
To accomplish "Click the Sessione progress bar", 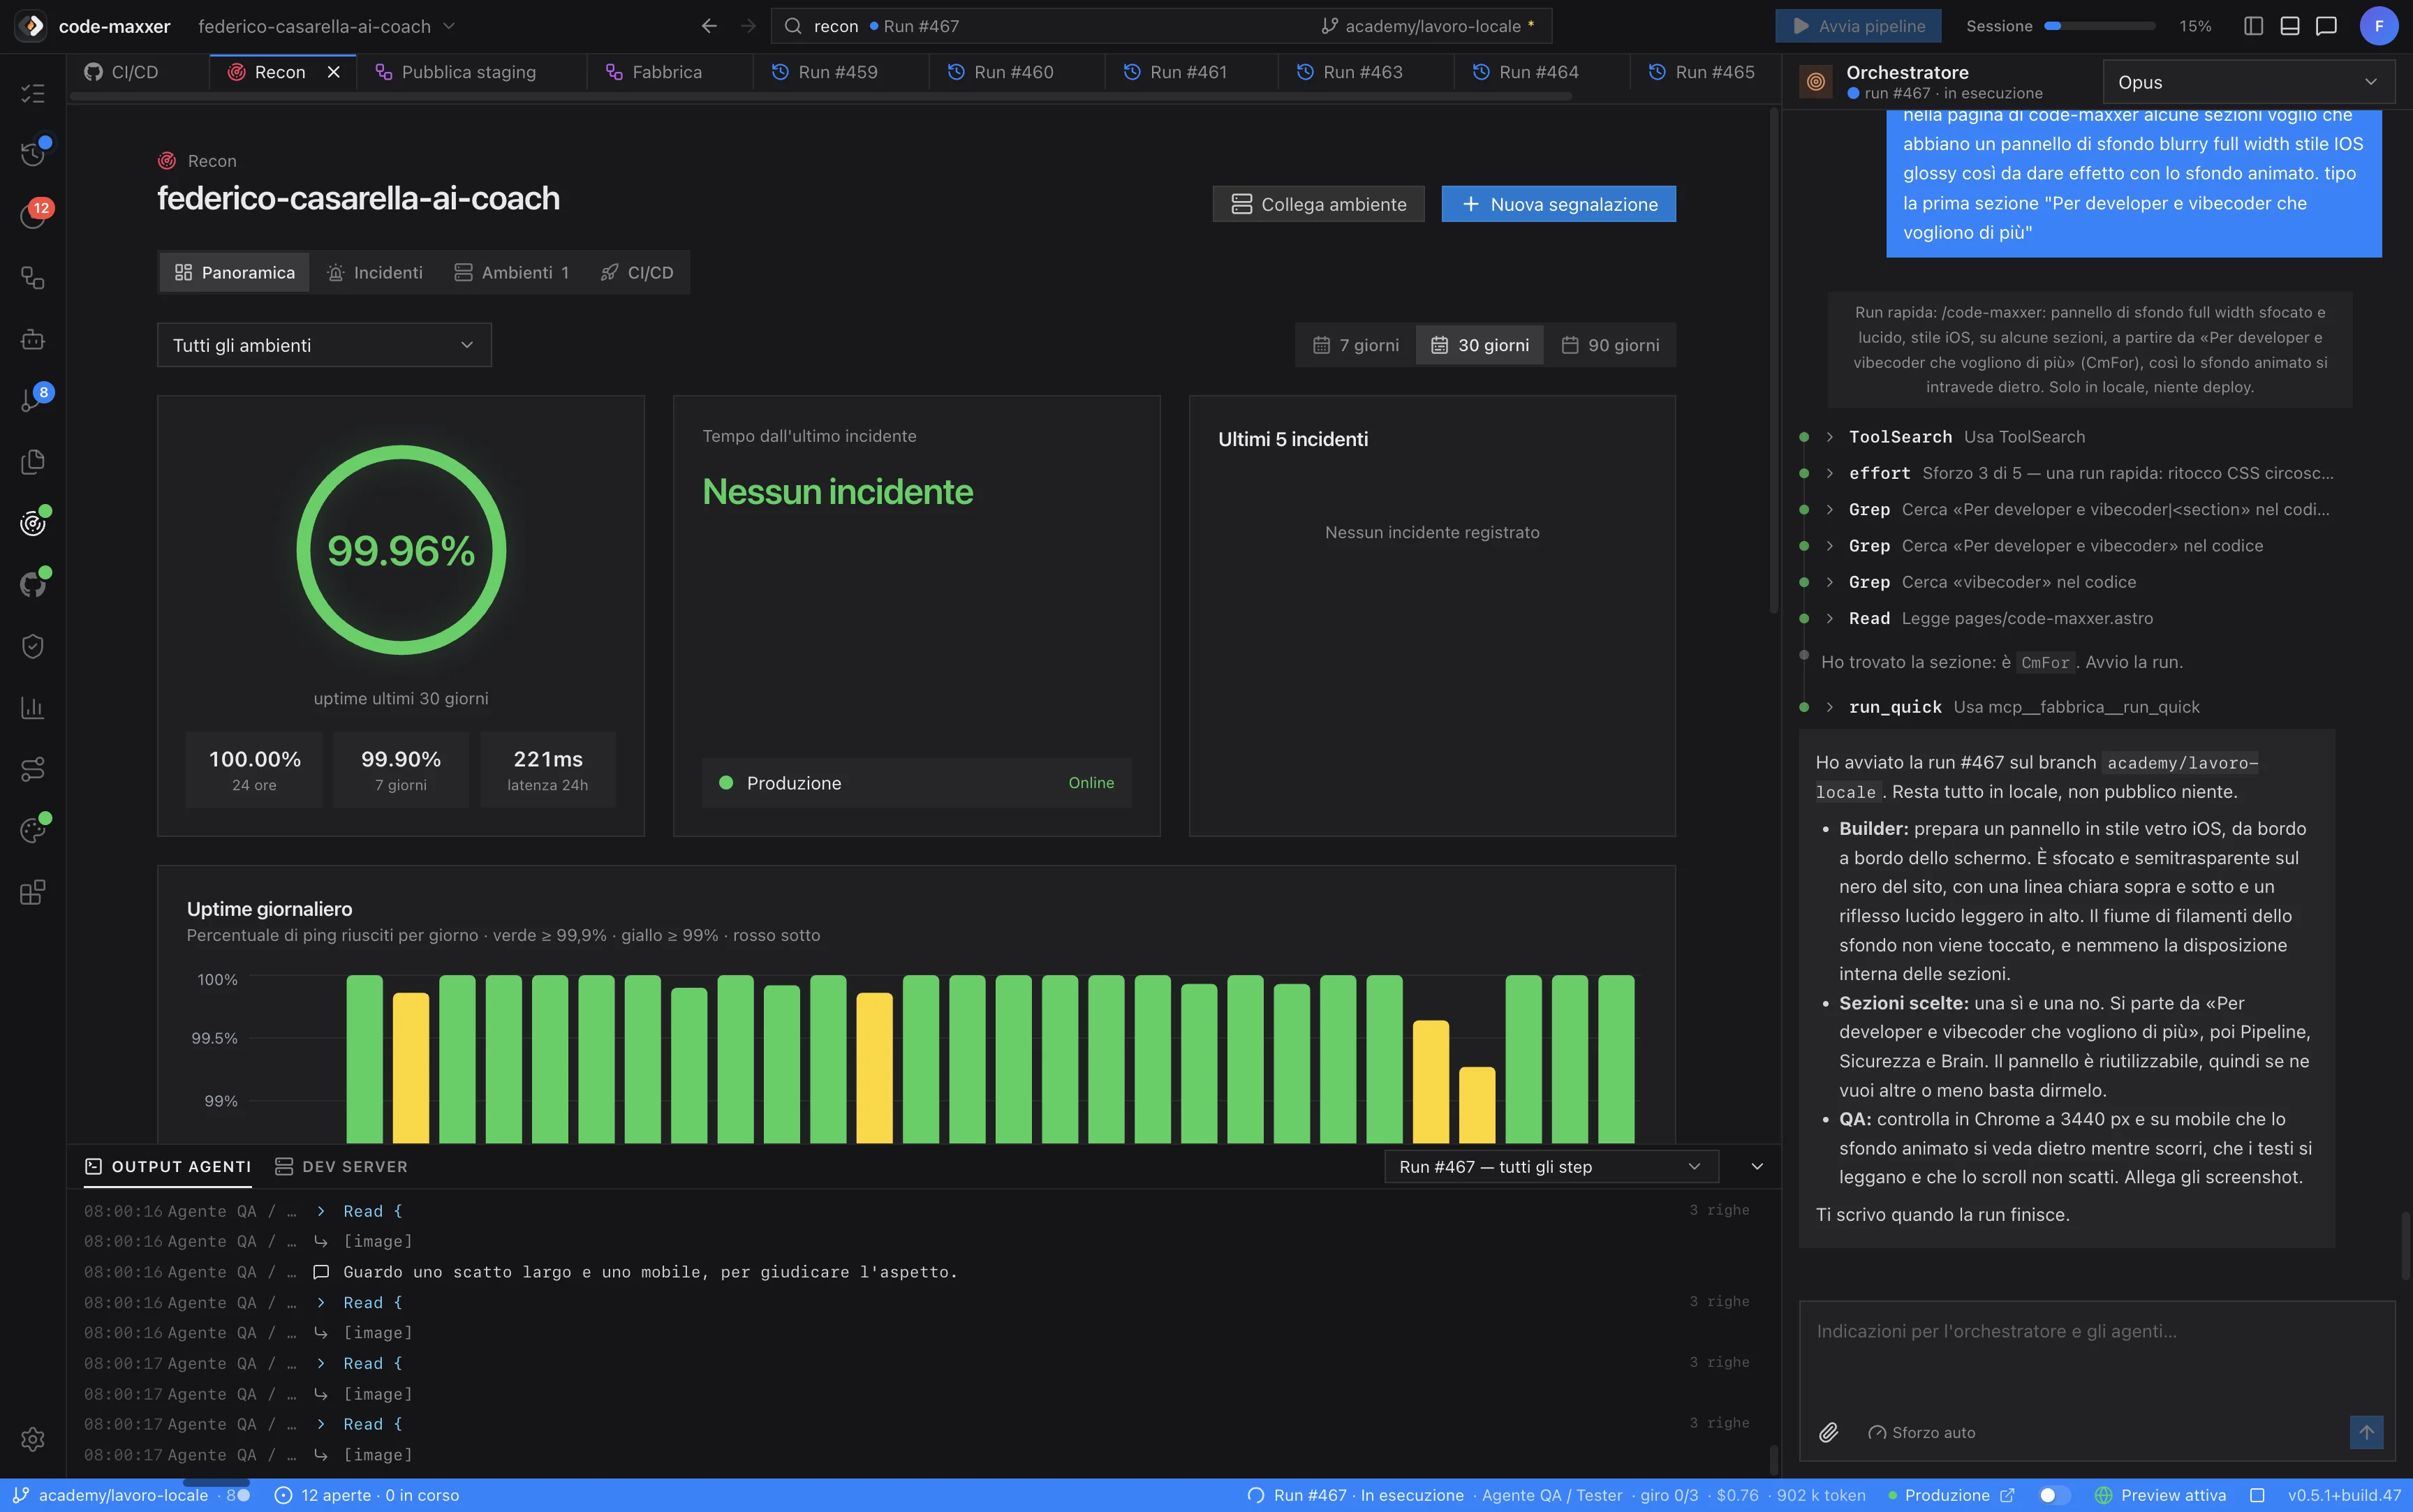I will coord(2099,26).
